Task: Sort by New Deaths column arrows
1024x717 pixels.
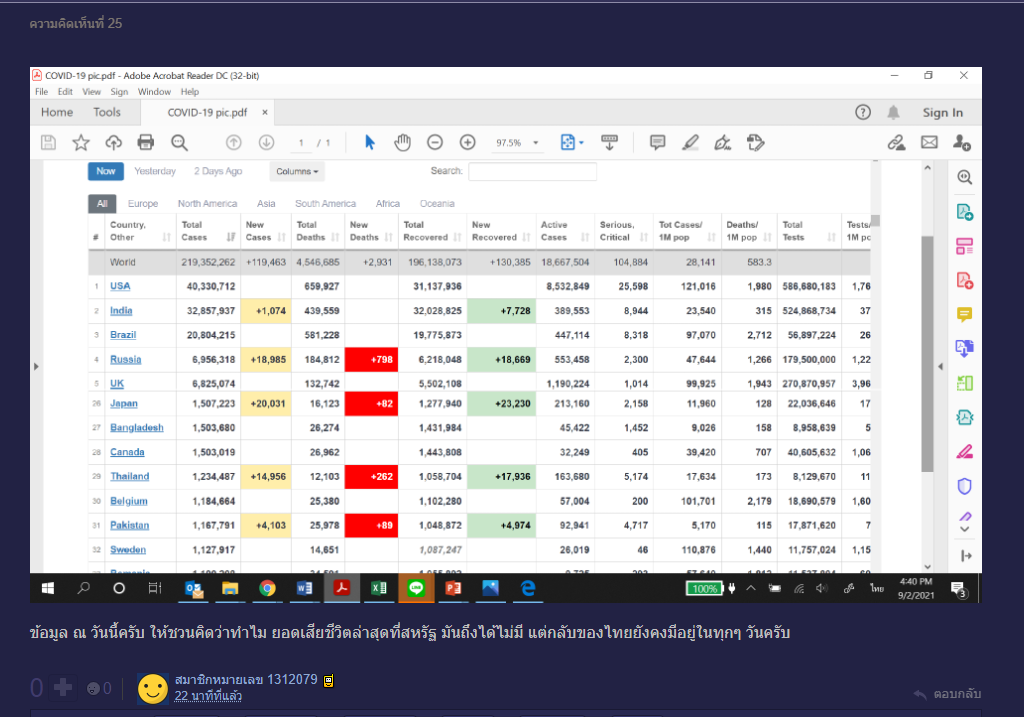Action: pyautogui.click(x=389, y=237)
